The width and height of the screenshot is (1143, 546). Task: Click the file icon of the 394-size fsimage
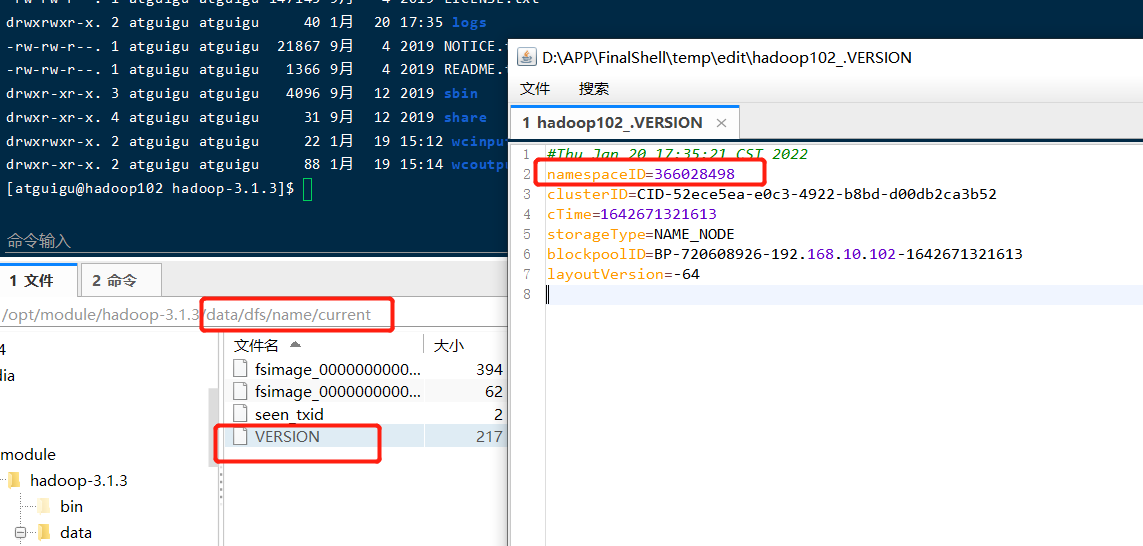(240, 369)
